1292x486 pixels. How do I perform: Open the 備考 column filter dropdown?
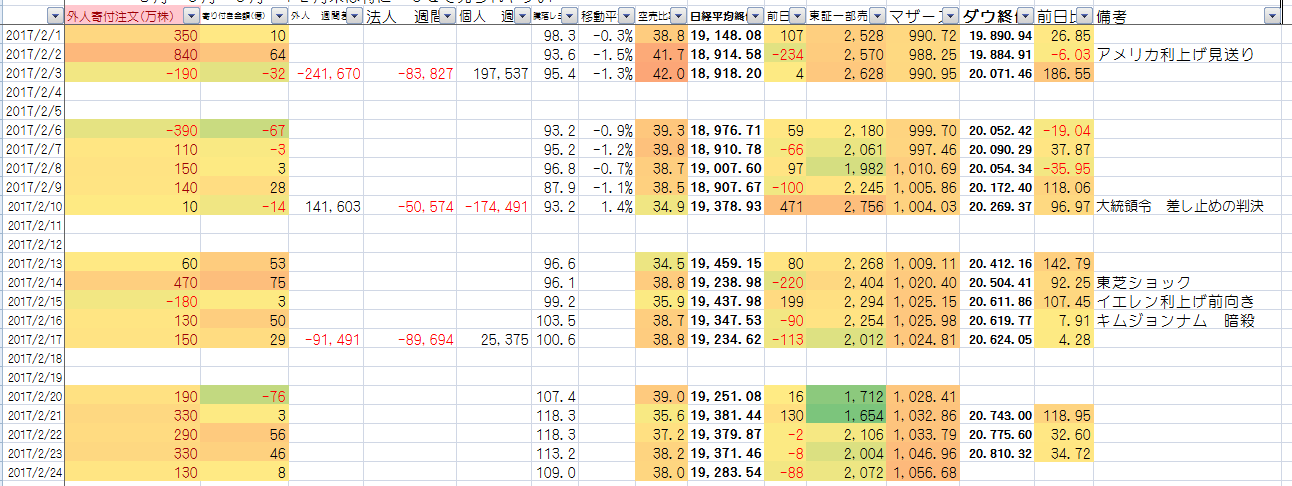pos(1271,16)
